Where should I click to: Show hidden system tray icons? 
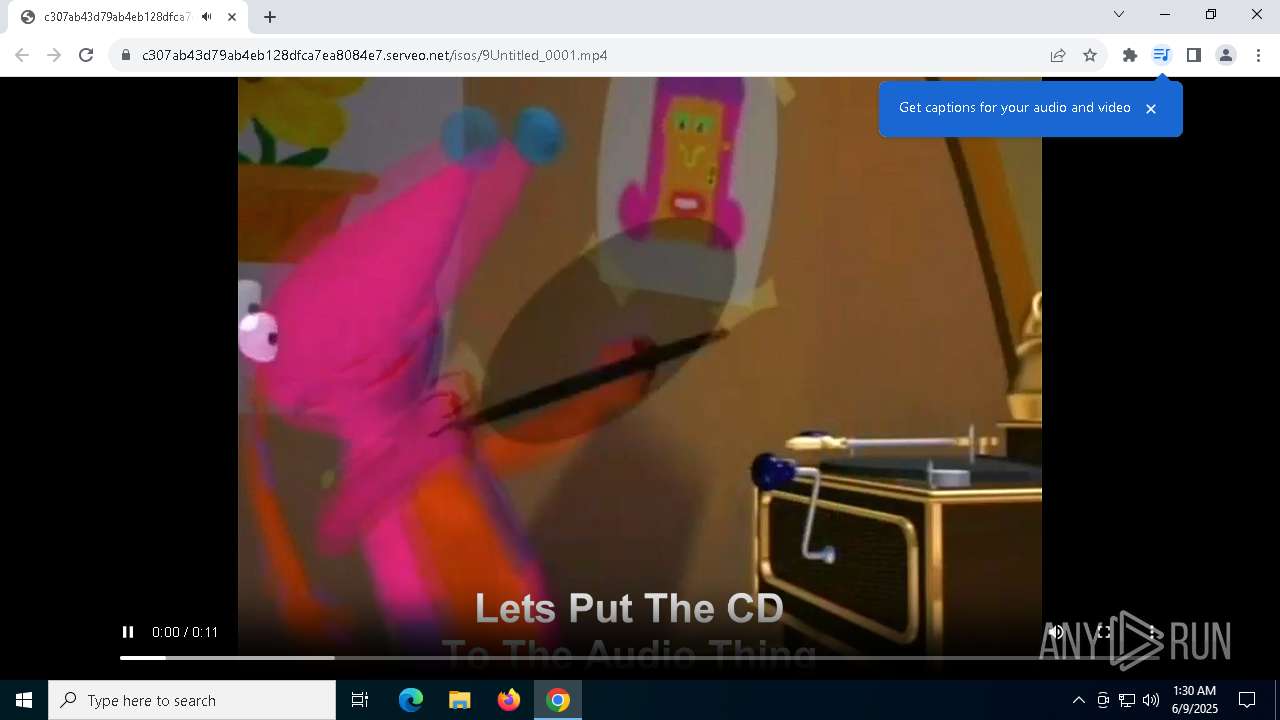[1078, 700]
